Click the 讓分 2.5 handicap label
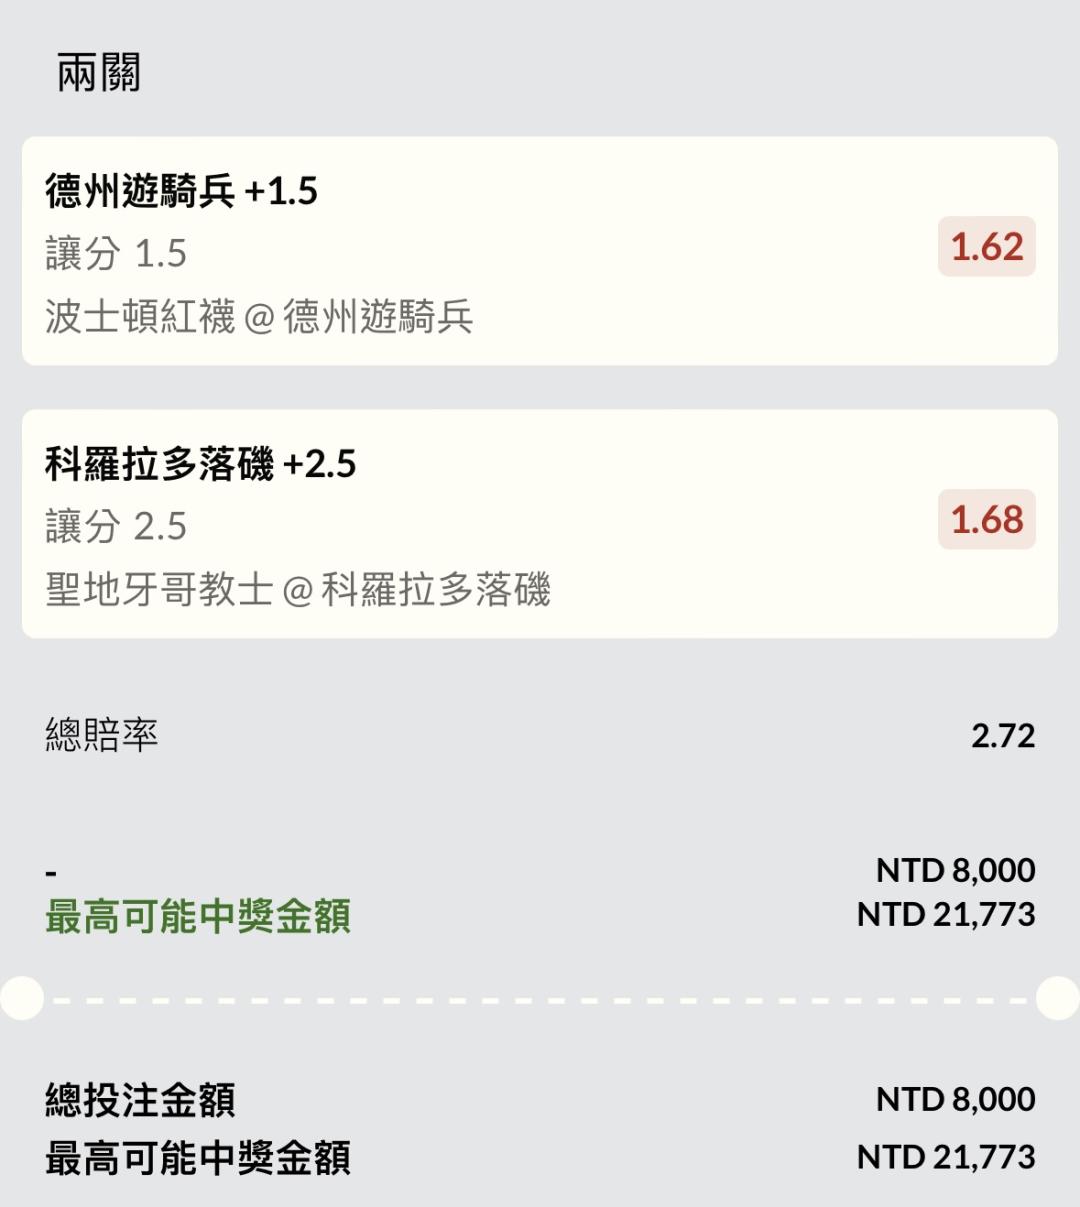This screenshot has width=1080, height=1207. coord(116,527)
